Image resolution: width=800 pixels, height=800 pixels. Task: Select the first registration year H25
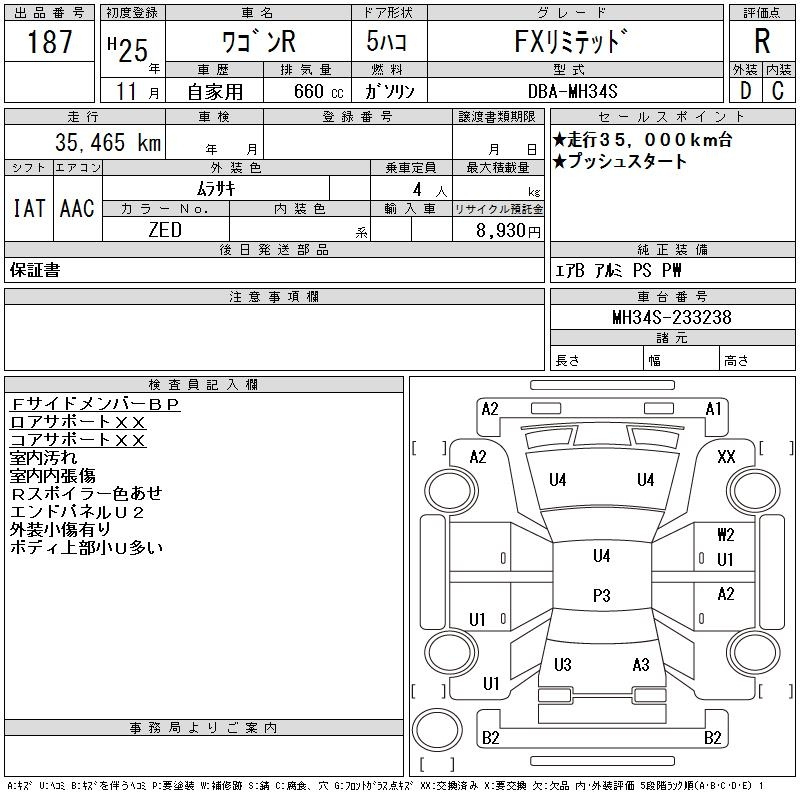(128, 49)
